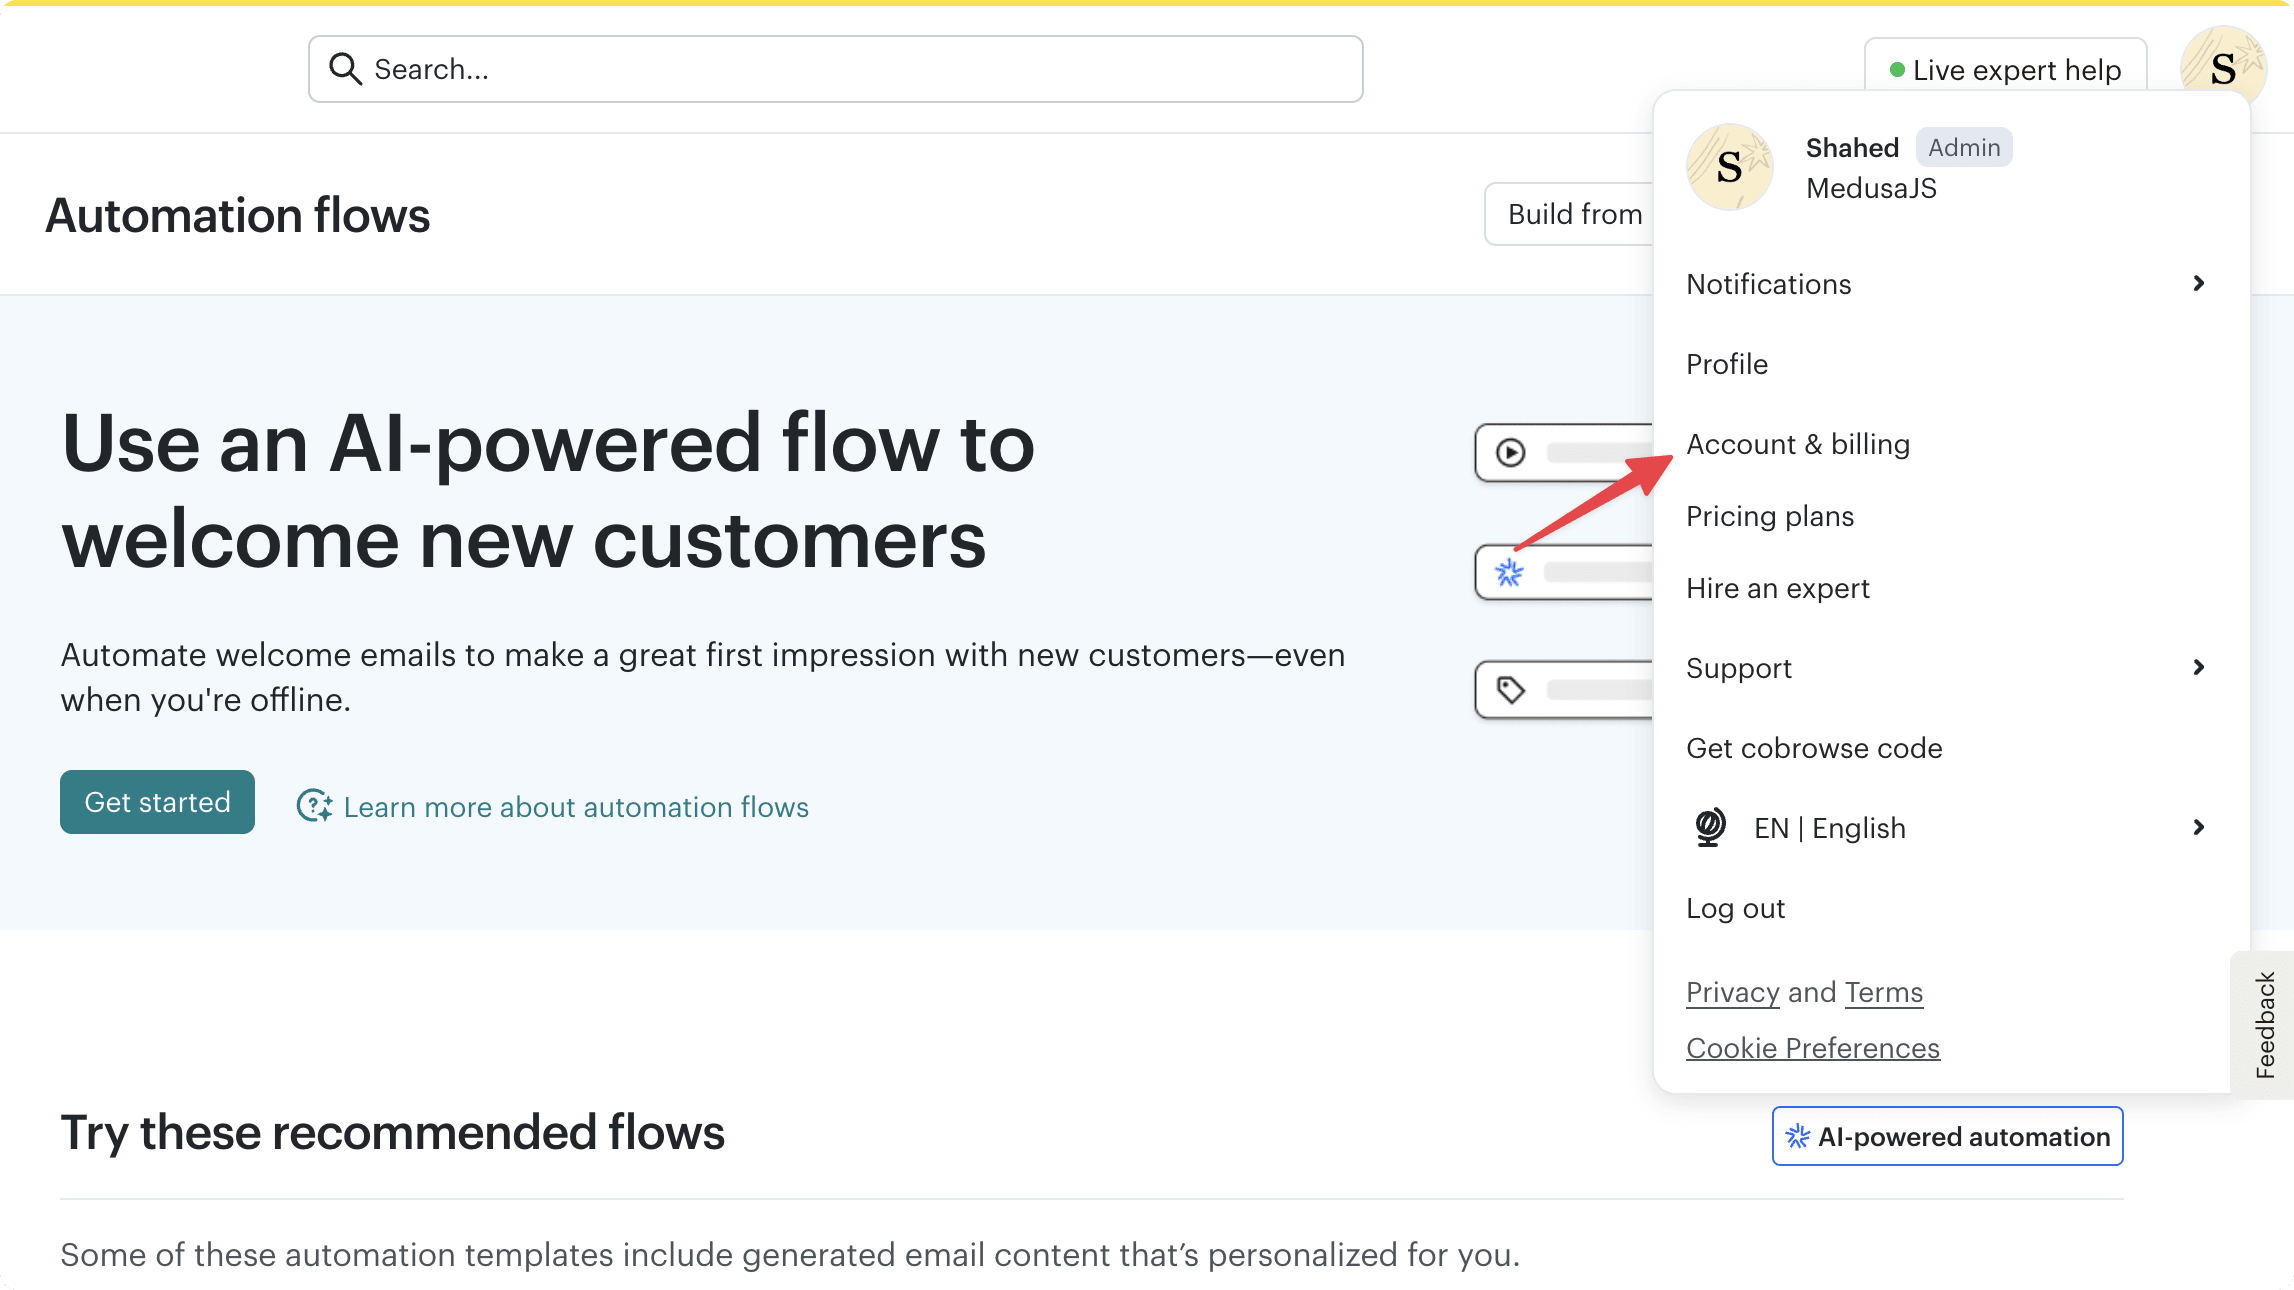Click the search magnifier icon
Viewport: 2294px width, 1290px height.
tap(346, 68)
